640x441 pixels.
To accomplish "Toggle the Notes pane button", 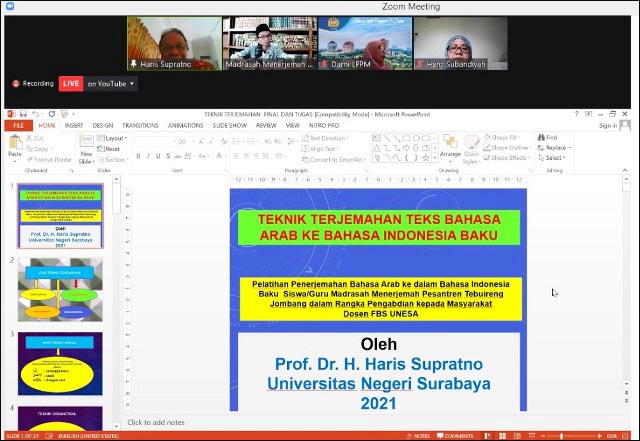I will pos(418,436).
